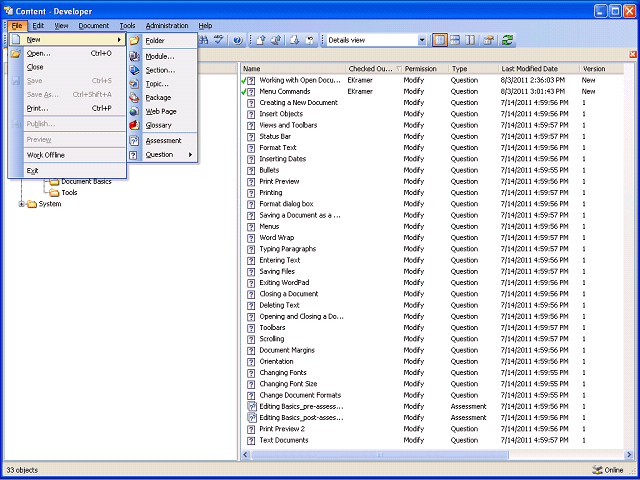Select the horizontal split layout icon

(455, 40)
